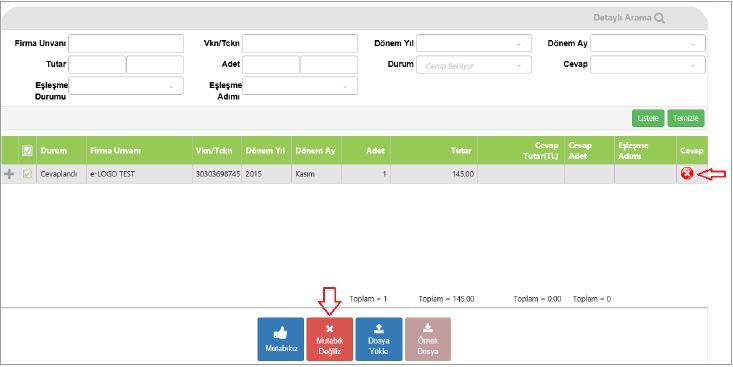Sort by the Tutar column header
This screenshot has height=367, width=733.
point(434,151)
